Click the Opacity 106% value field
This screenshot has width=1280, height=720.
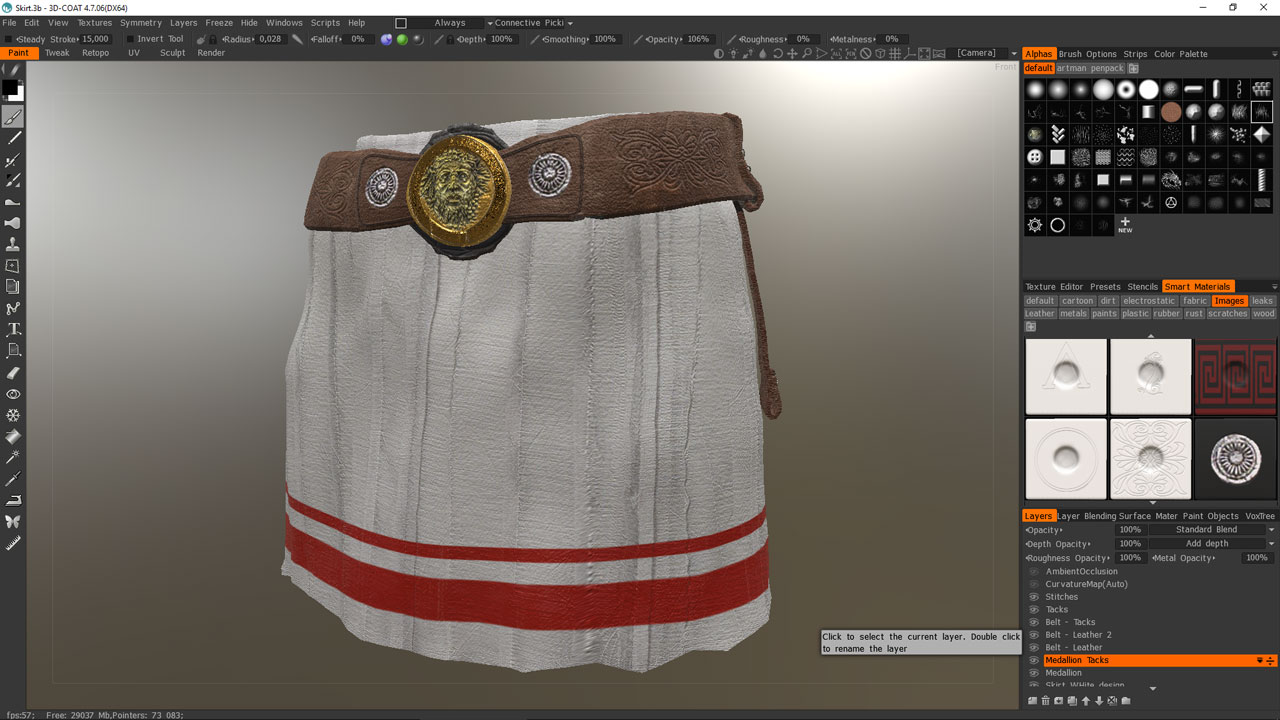click(x=698, y=39)
